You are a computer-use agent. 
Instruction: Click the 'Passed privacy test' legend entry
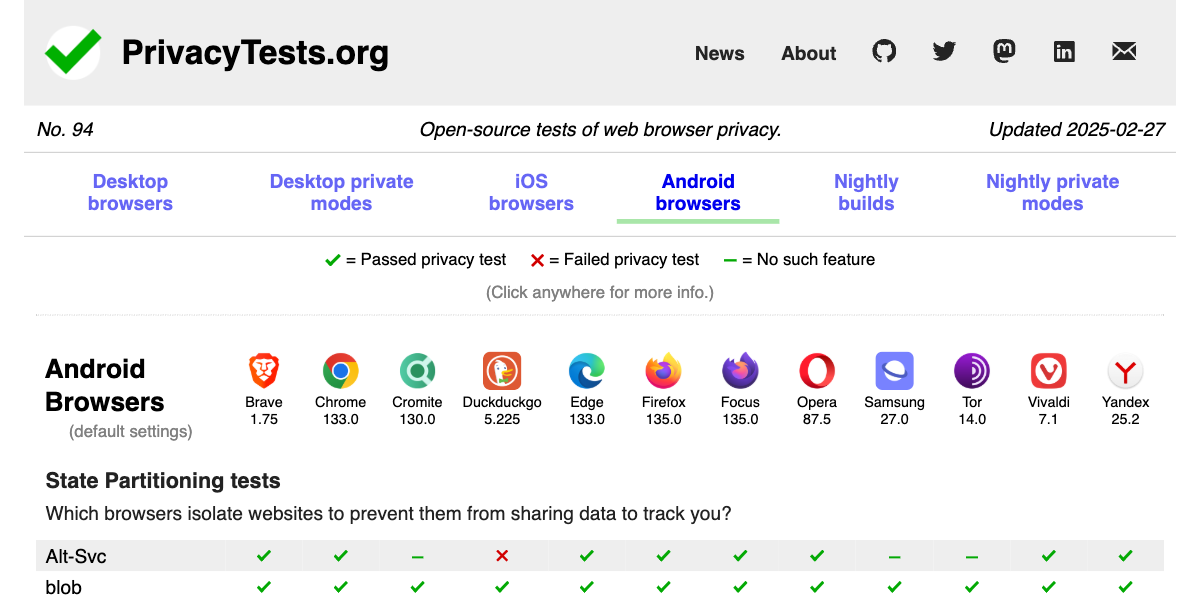coord(416,260)
